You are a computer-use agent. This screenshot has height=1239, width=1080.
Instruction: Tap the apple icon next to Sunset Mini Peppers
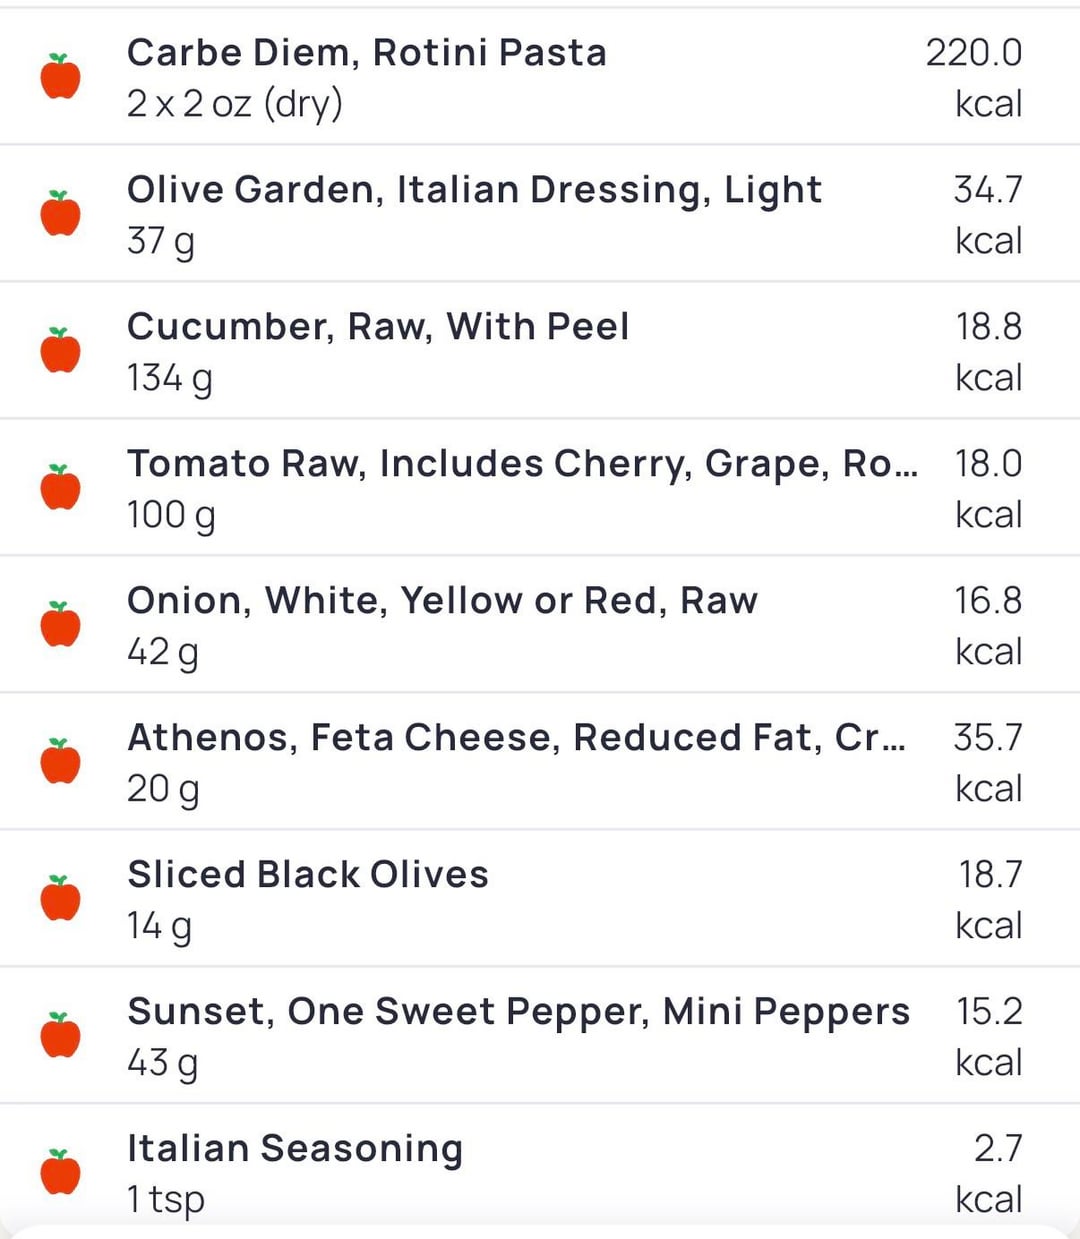(60, 1036)
